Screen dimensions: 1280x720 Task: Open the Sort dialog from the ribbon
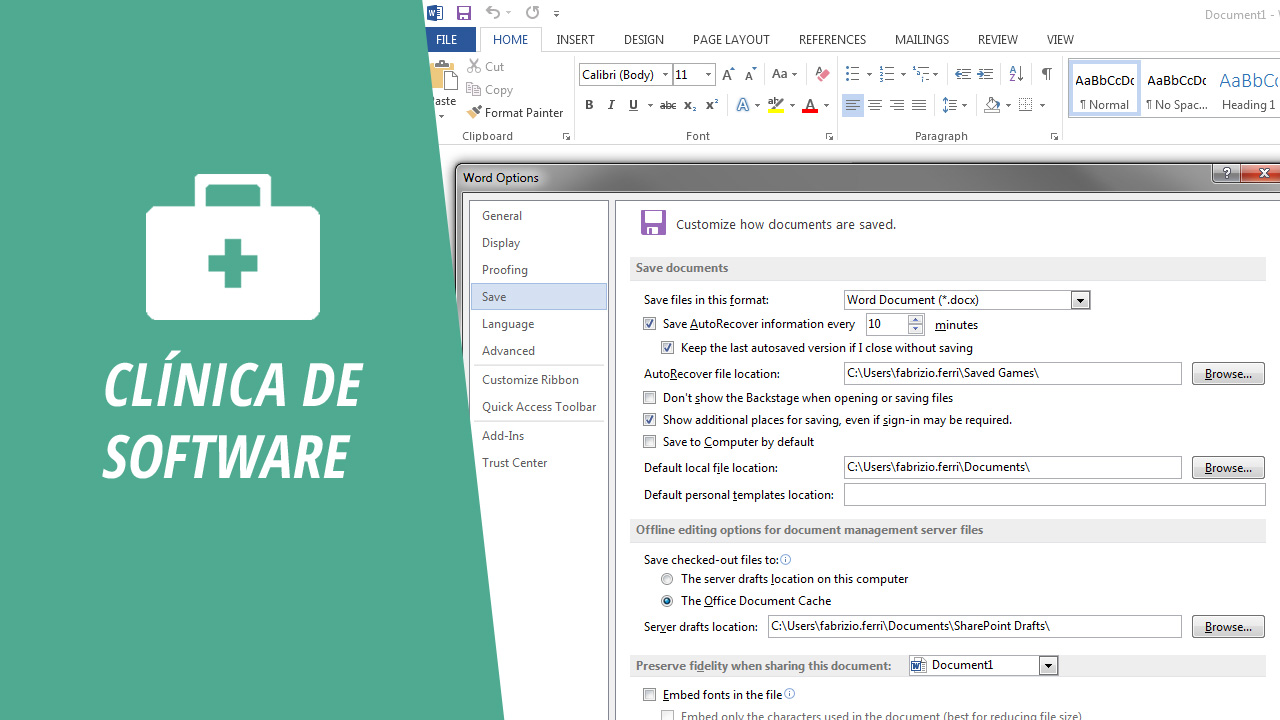1015,74
